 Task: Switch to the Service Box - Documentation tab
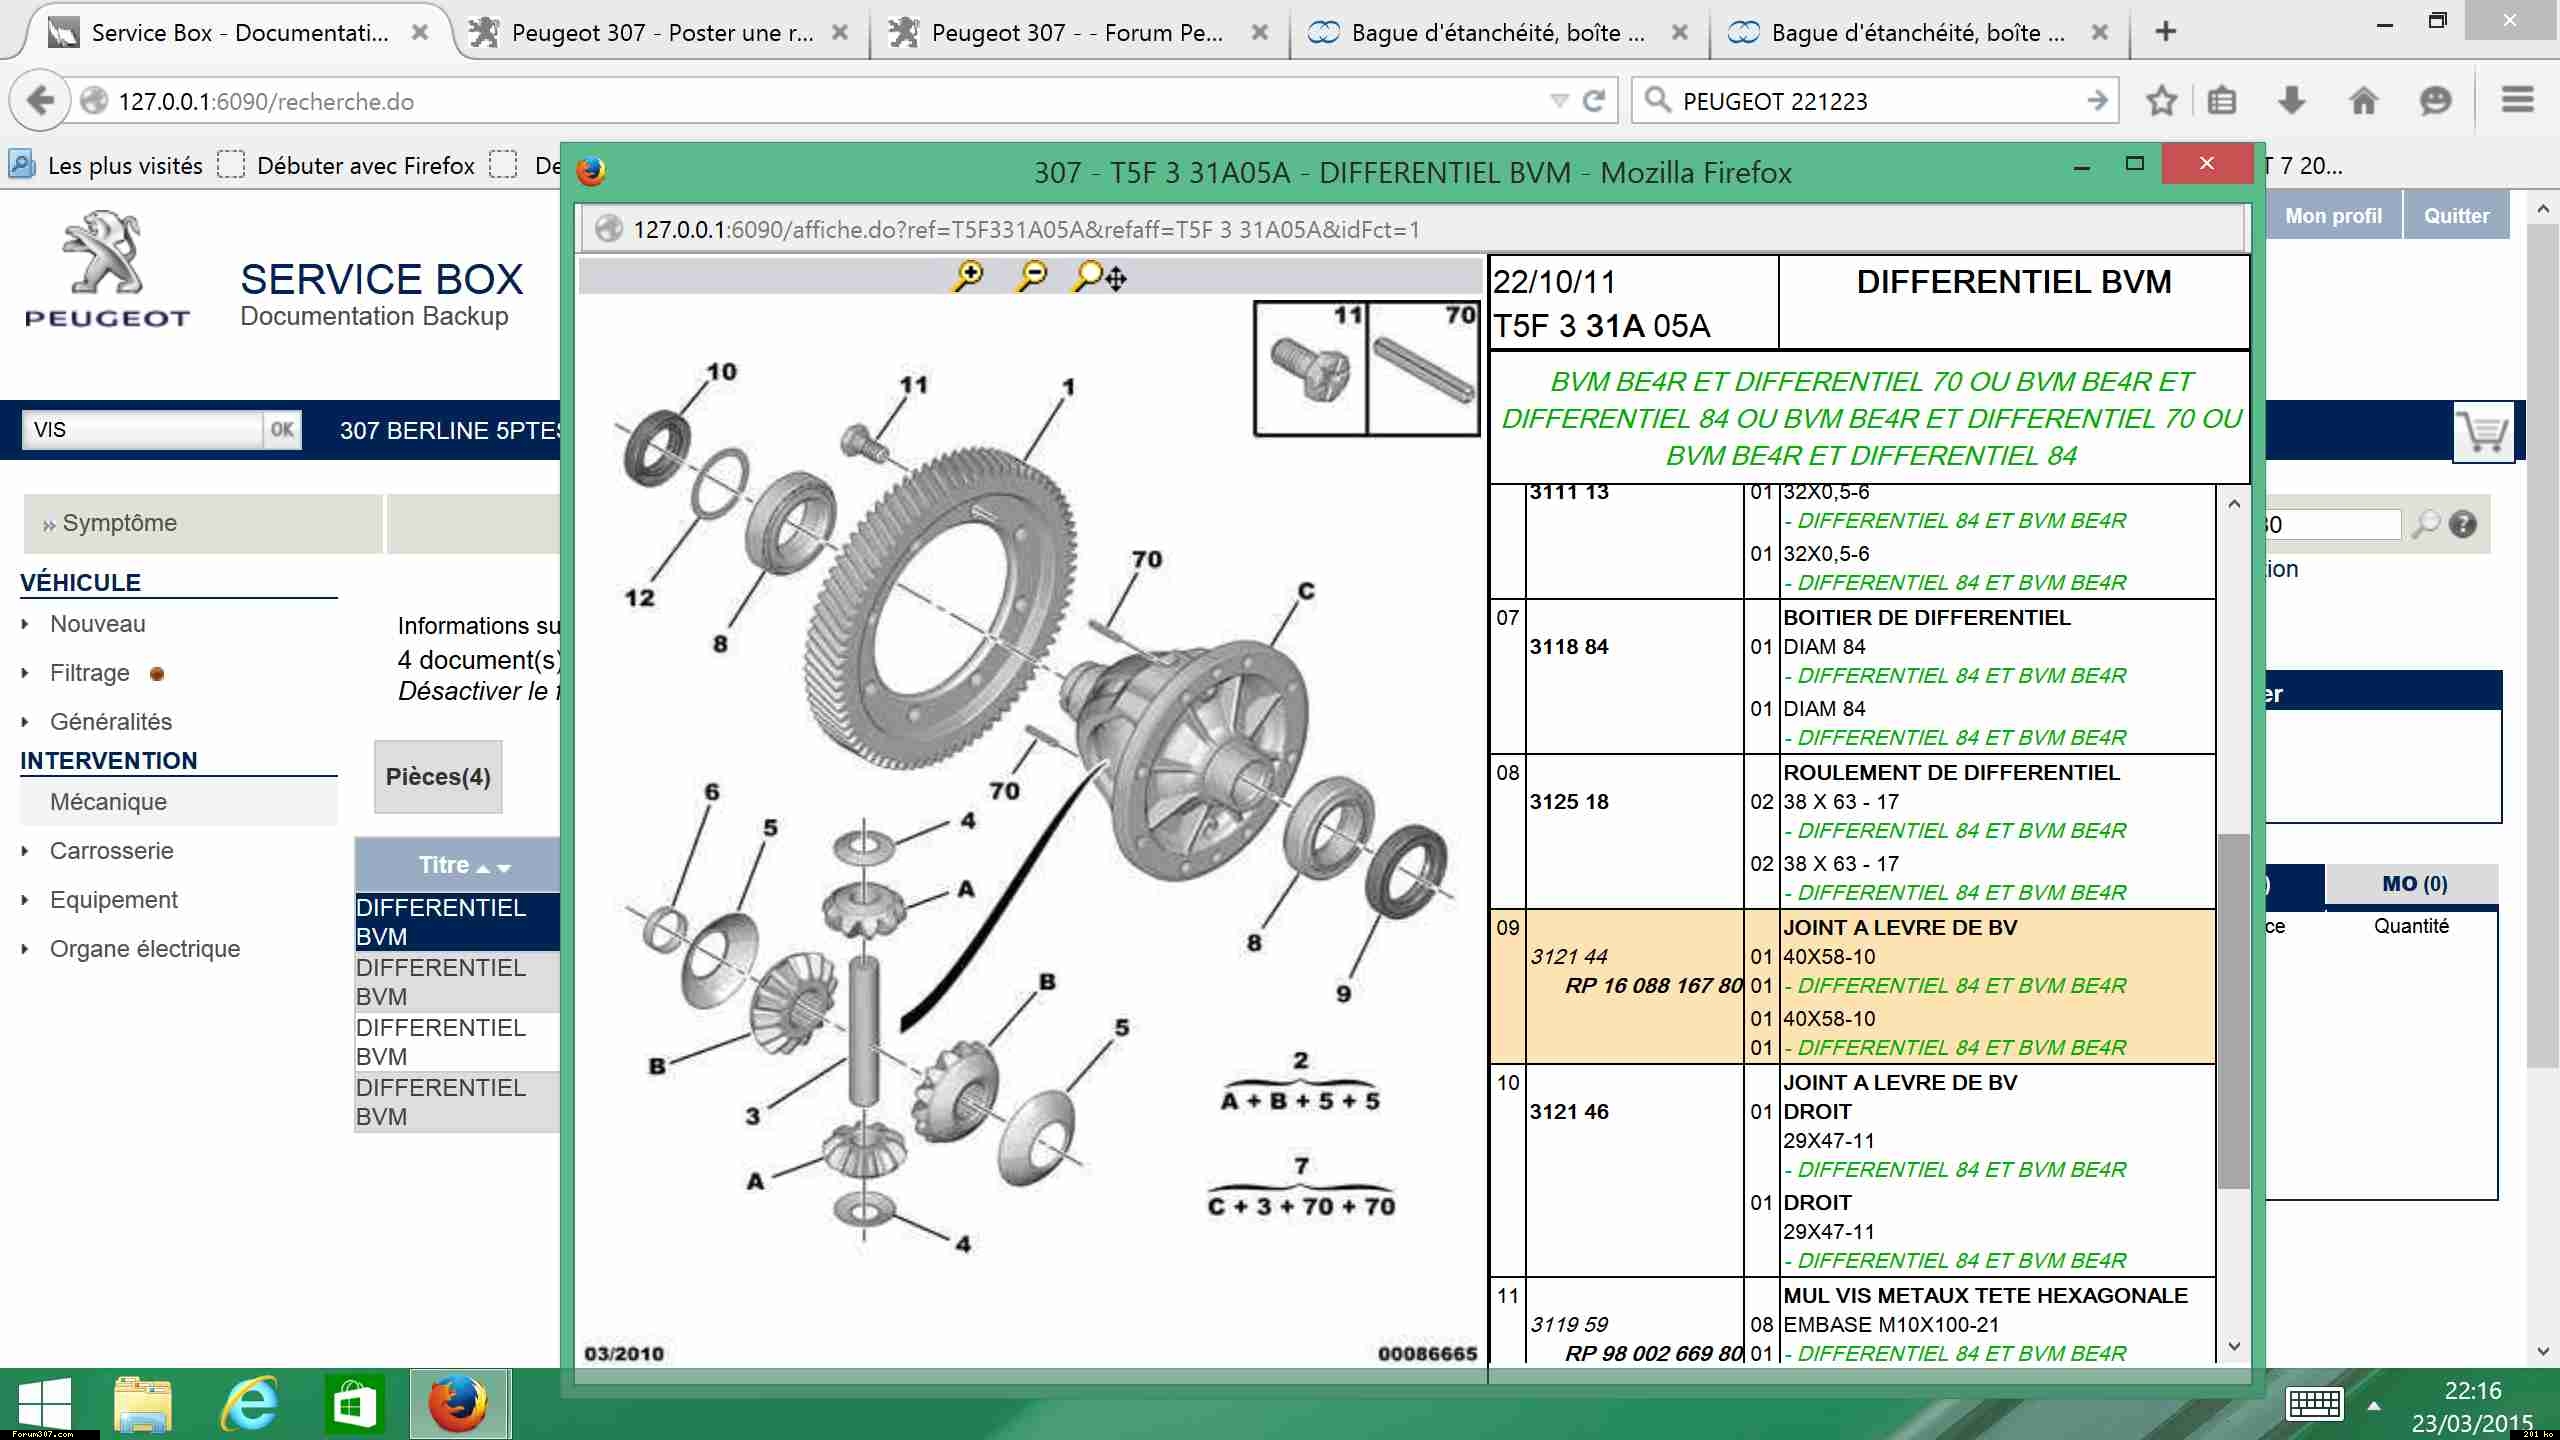[240, 32]
